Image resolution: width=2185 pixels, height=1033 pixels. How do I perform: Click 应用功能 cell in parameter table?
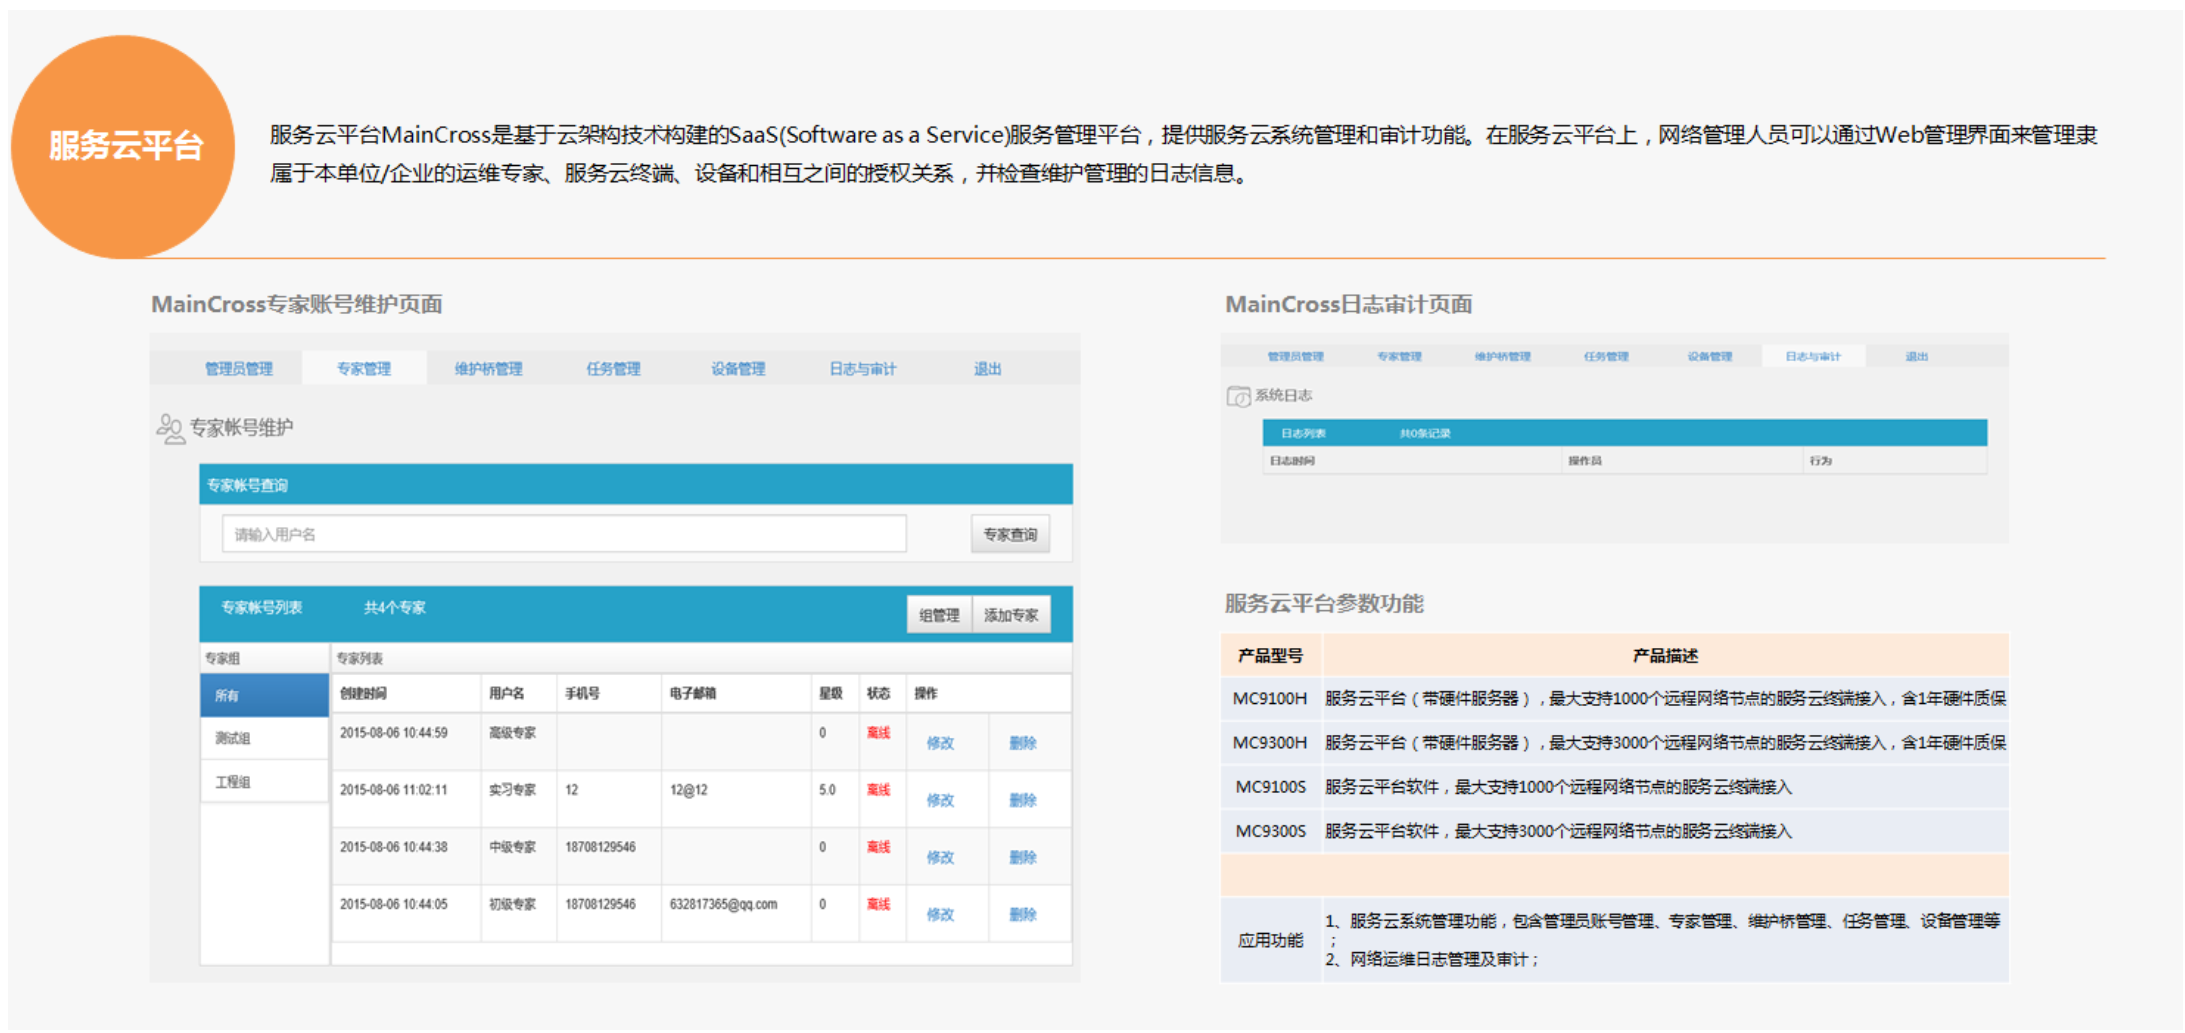pyautogui.click(x=1270, y=940)
